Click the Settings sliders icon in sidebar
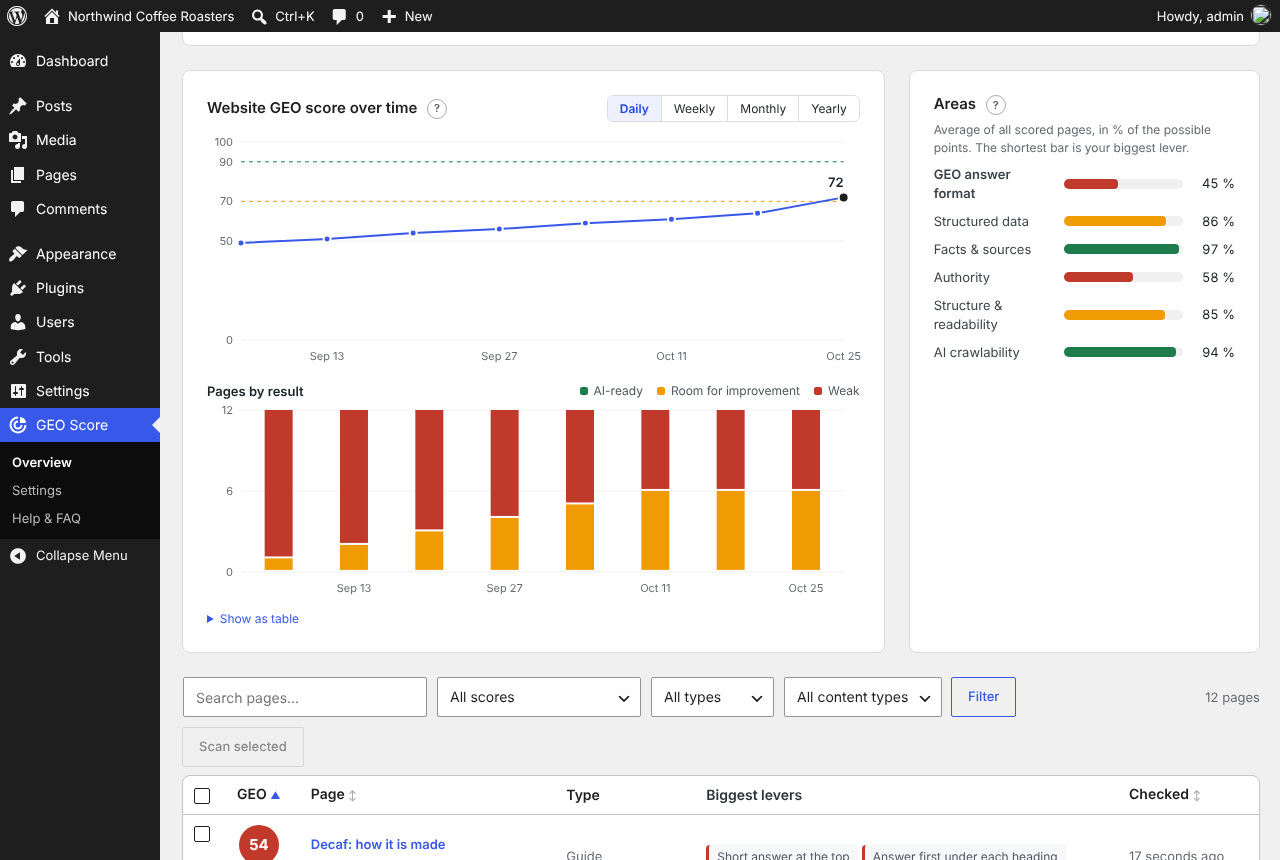This screenshot has height=860, width=1280. (x=18, y=391)
